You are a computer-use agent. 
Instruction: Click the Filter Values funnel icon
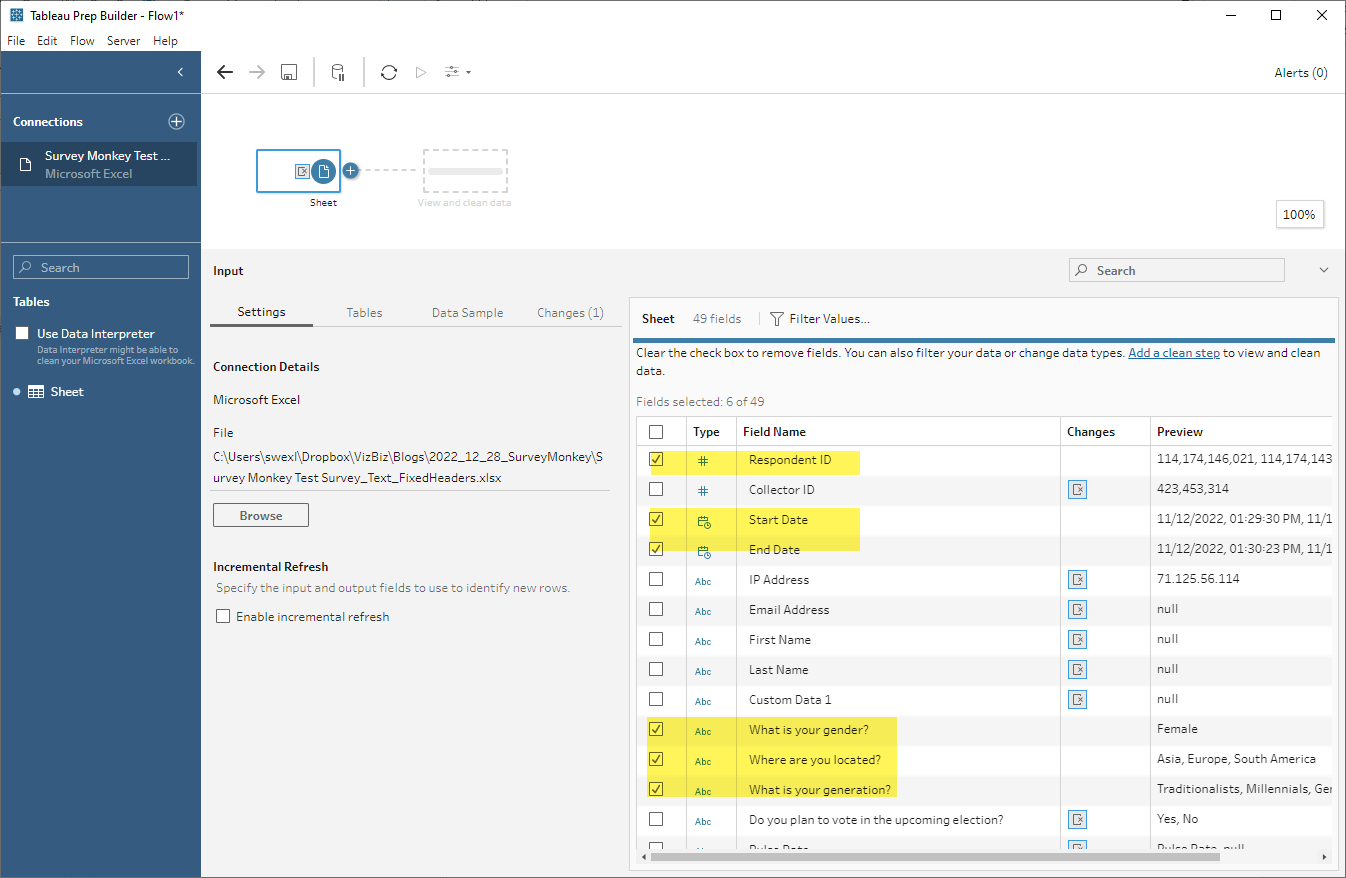pyautogui.click(x=776, y=319)
